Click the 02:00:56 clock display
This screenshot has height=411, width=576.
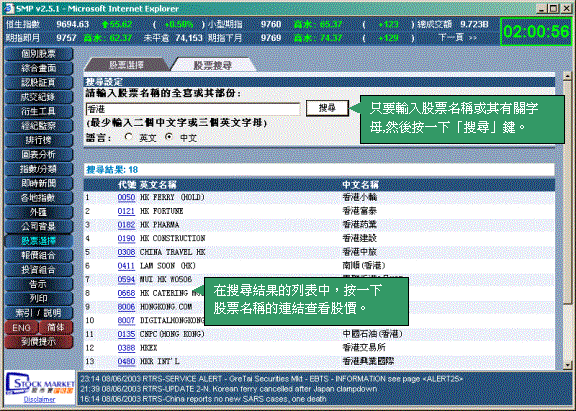click(536, 32)
